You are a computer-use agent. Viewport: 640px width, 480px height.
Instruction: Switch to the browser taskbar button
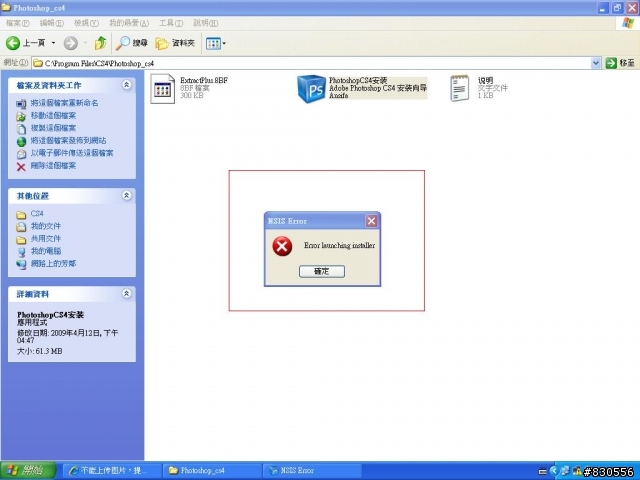[x=112, y=471]
